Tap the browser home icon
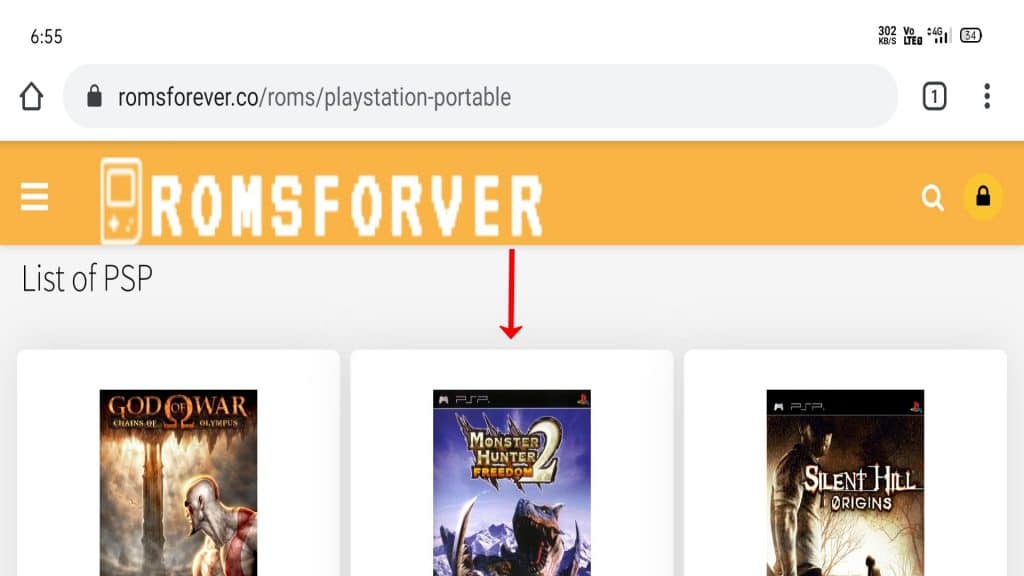Screen dimensions: 1024x576 [31, 97]
